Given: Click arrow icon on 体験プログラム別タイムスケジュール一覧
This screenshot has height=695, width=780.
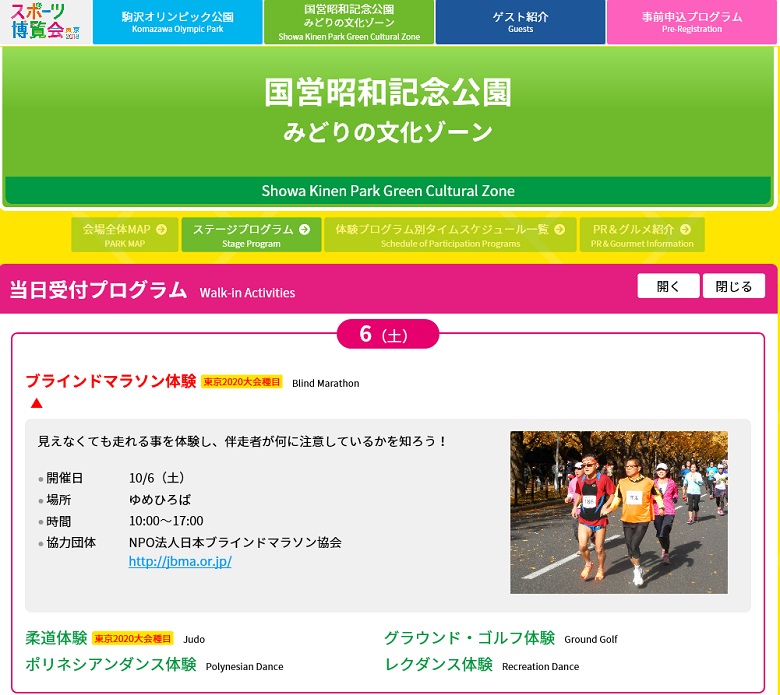Looking at the screenshot, I should click(559, 229).
